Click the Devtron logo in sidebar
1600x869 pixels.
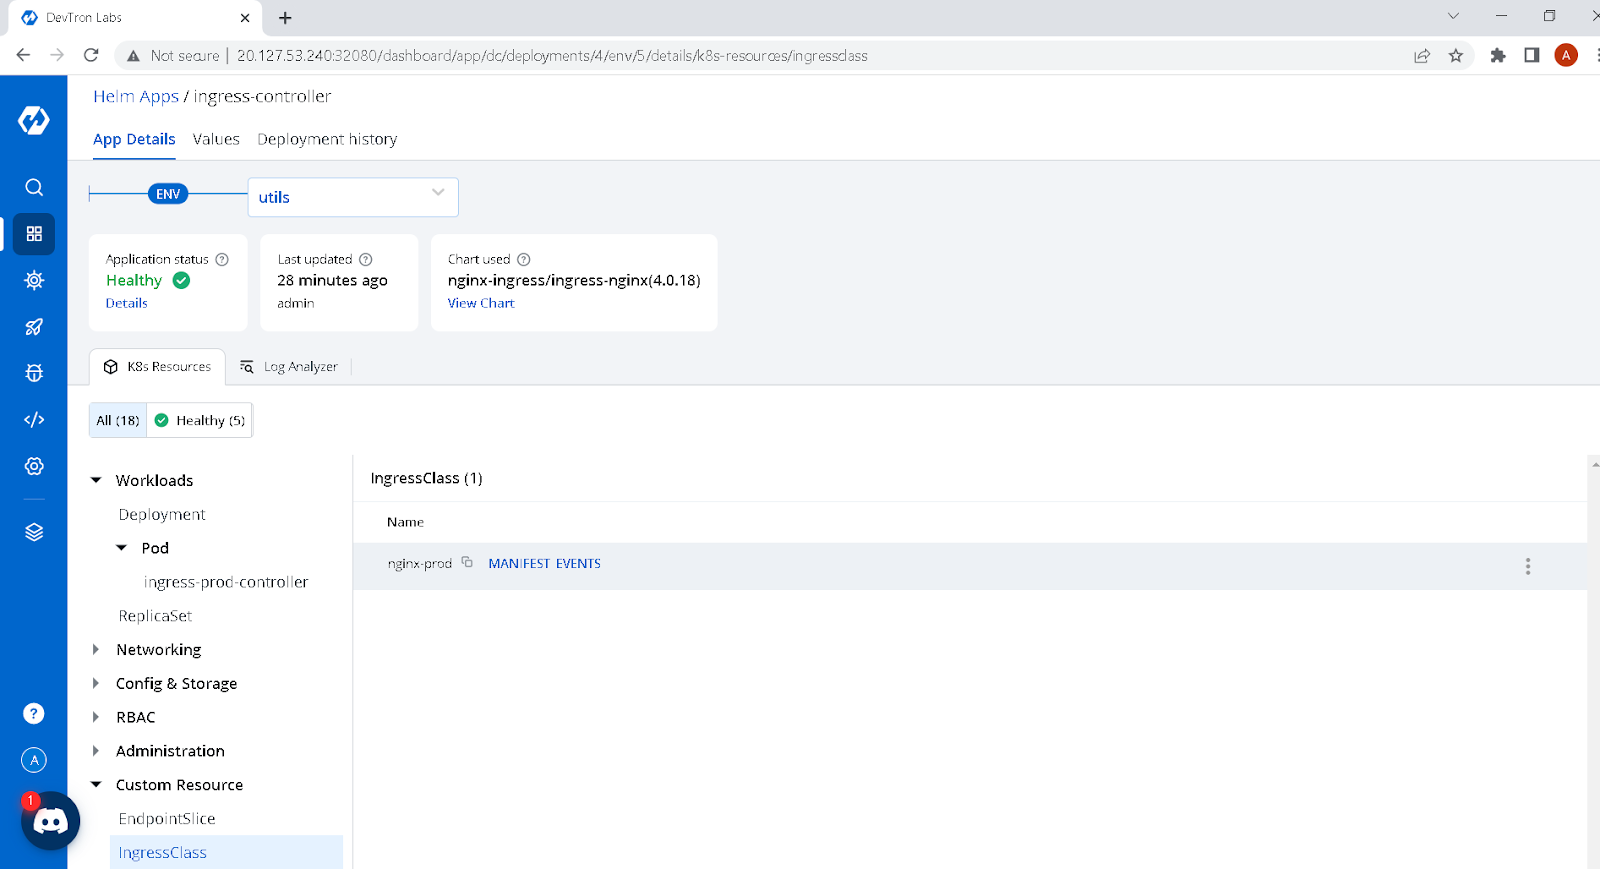coord(34,120)
